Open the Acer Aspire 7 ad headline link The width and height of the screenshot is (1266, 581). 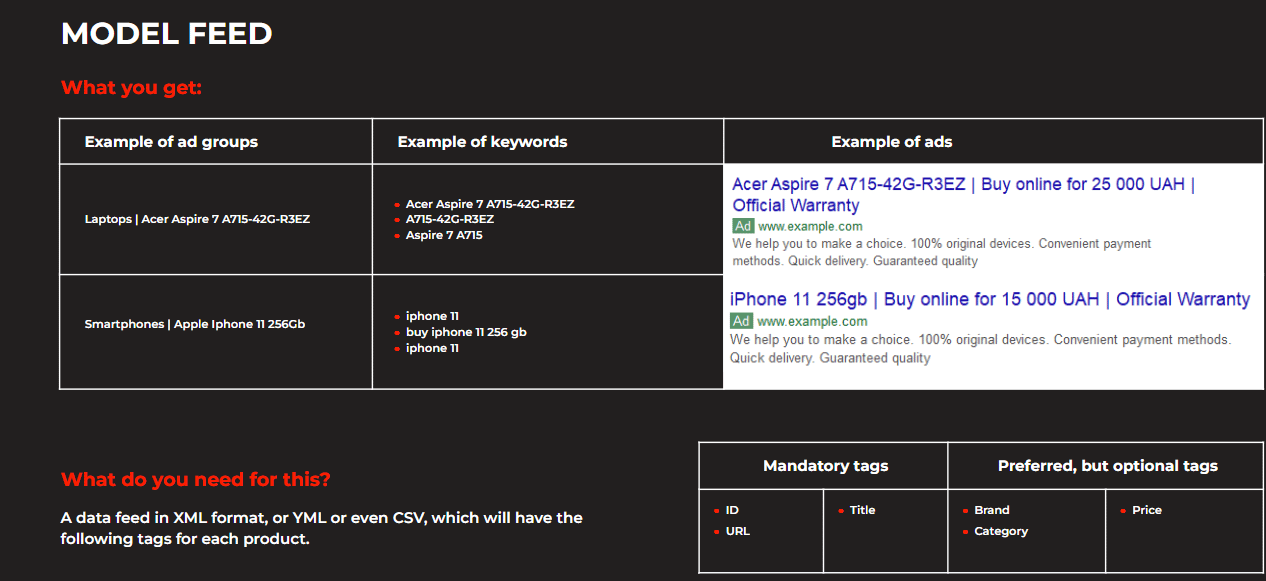(964, 195)
